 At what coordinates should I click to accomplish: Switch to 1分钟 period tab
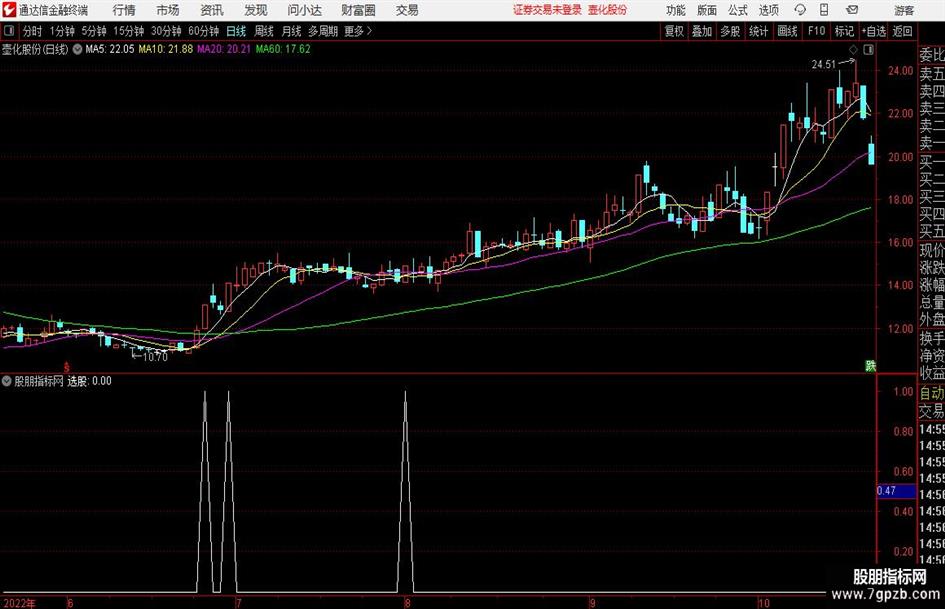62,31
